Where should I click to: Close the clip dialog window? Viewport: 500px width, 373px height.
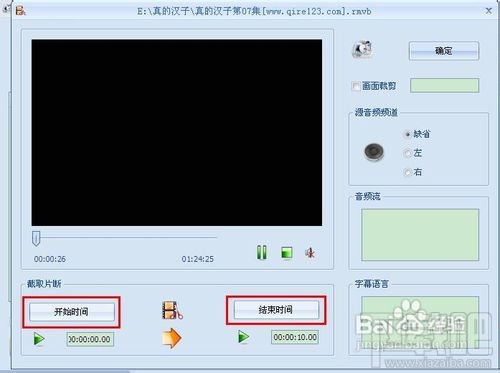pos(489,11)
